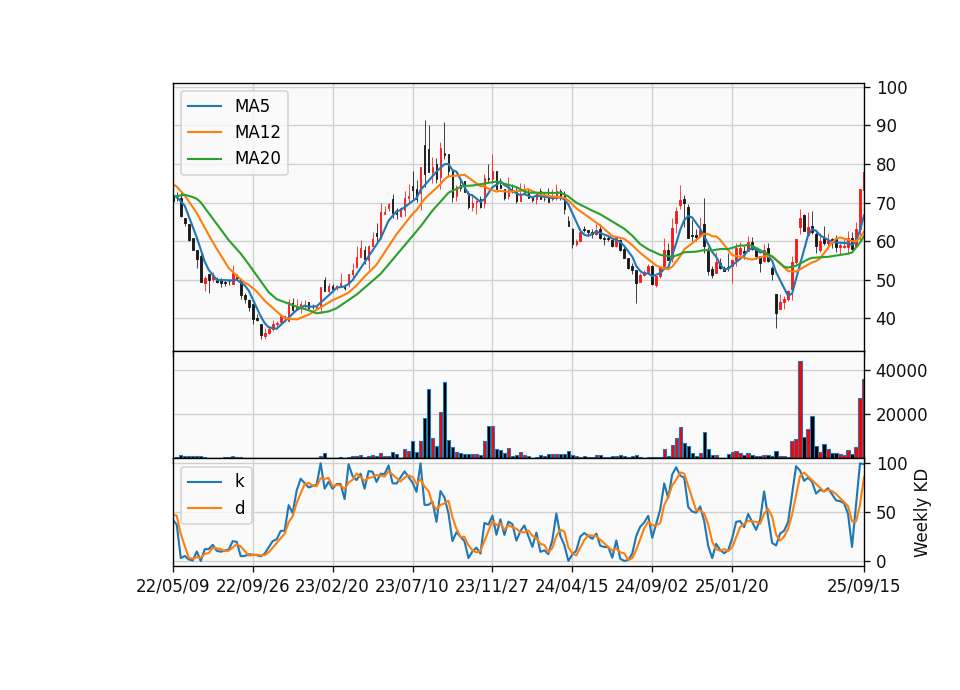Click the 23/07/10 date label
This screenshot has width=960, height=690.
(412, 586)
